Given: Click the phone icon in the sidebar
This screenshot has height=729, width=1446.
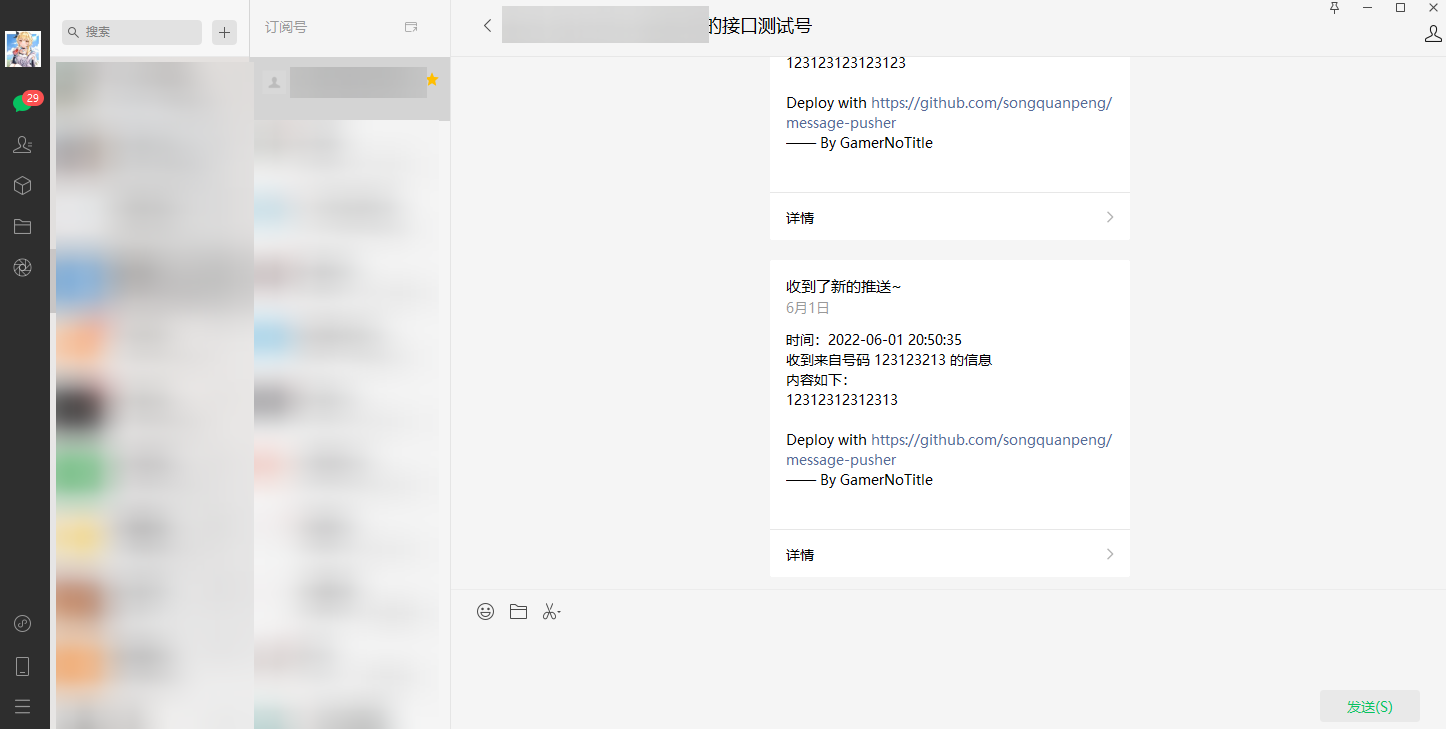Looking at the screenshot, I should 22,666.
